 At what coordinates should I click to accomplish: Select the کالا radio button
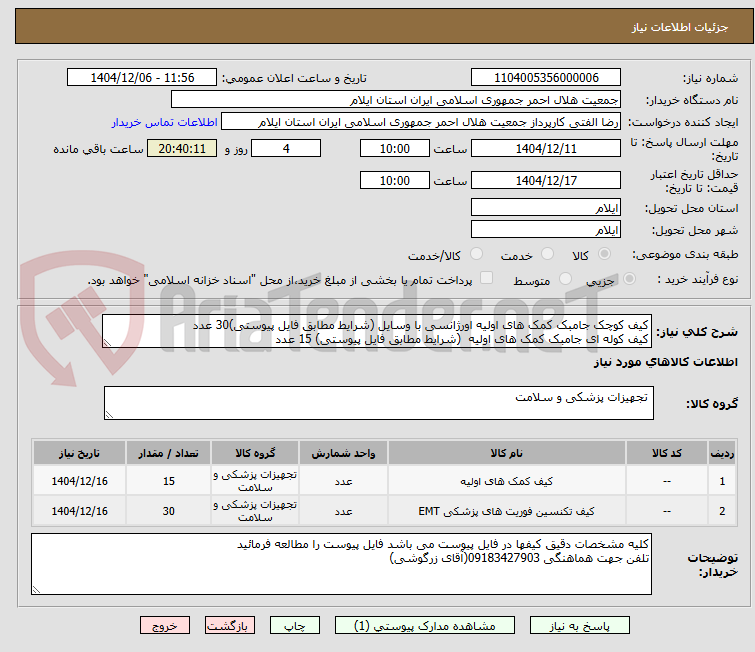click(604, 254)
